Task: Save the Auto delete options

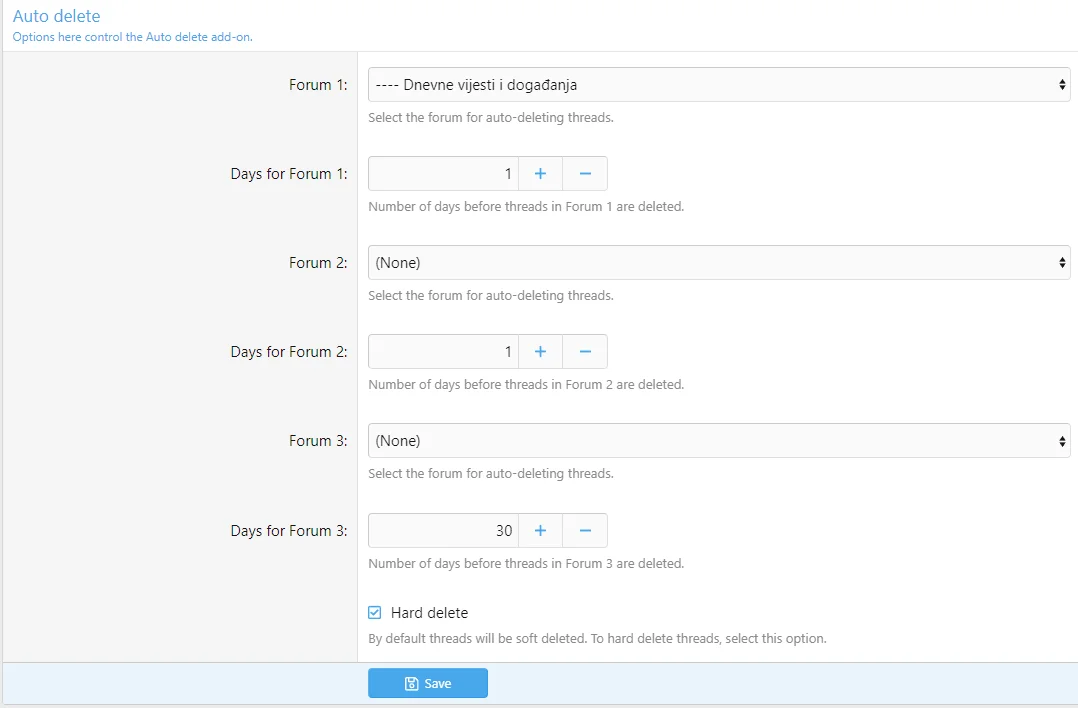Action: (428, 684)
